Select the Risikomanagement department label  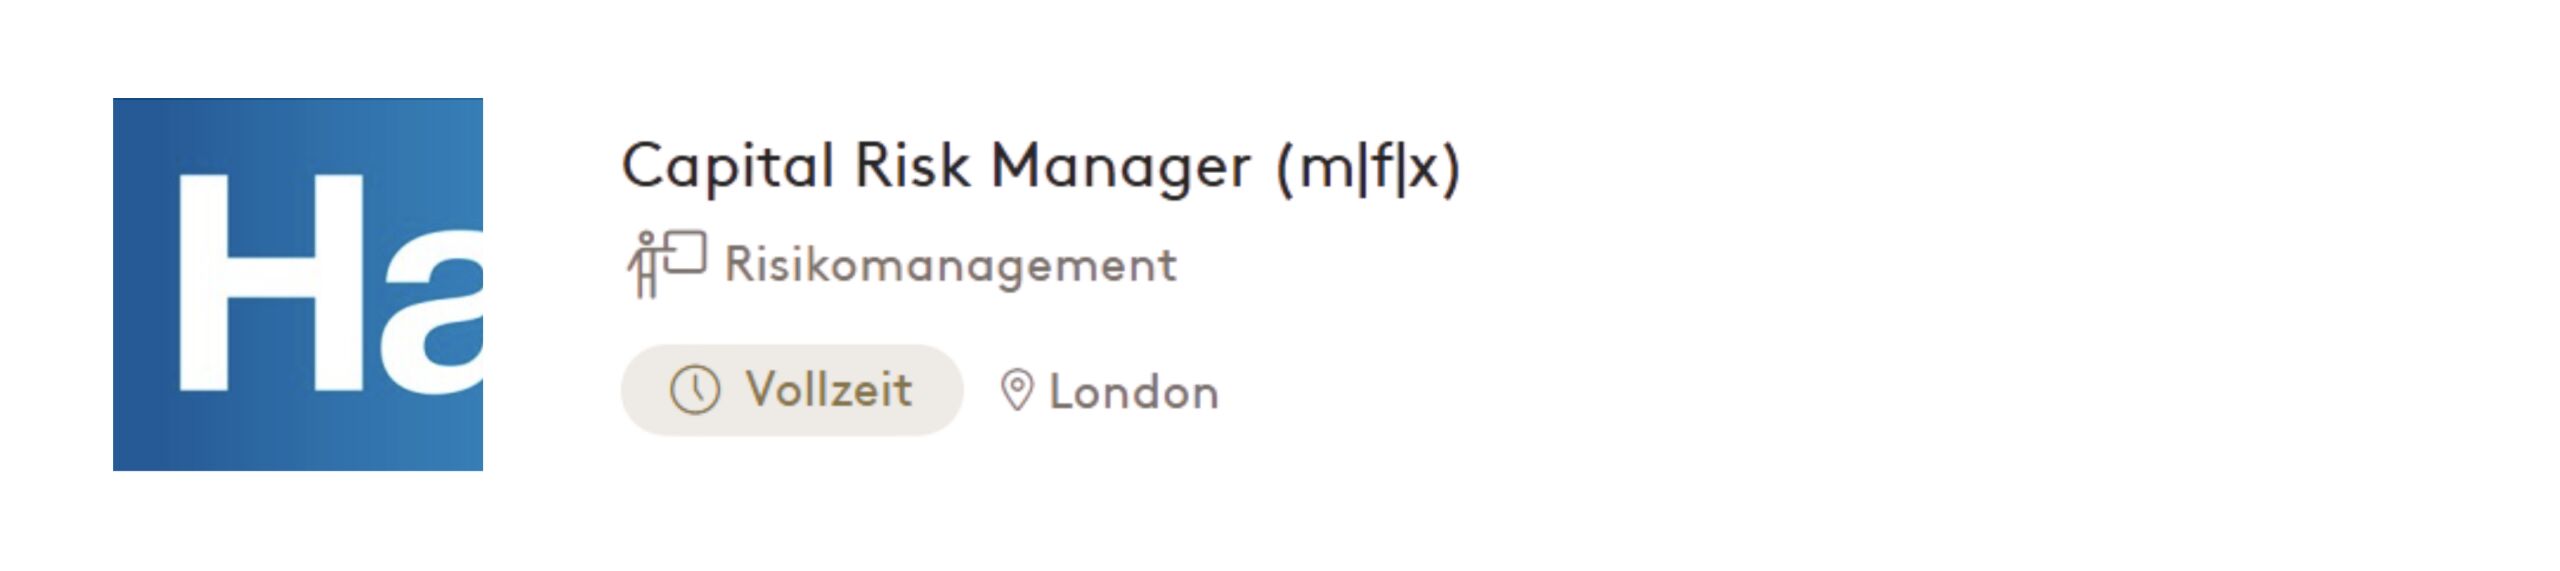pyautogui.click(x=950, y=265)
